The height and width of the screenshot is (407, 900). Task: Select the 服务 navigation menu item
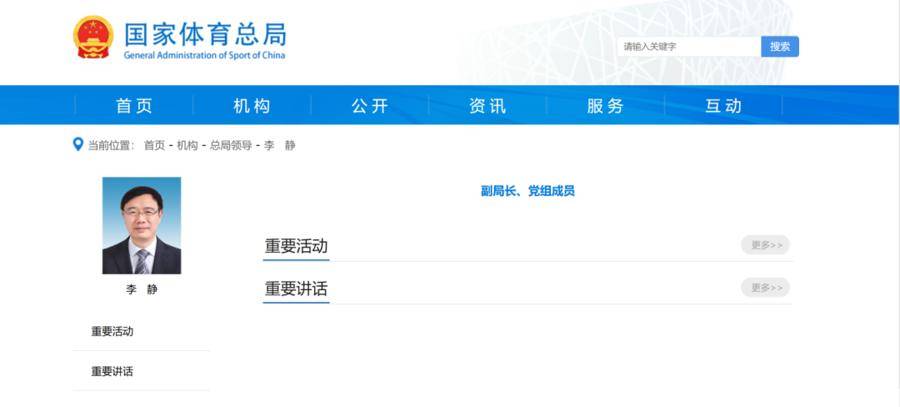click(x=606, y=106)
